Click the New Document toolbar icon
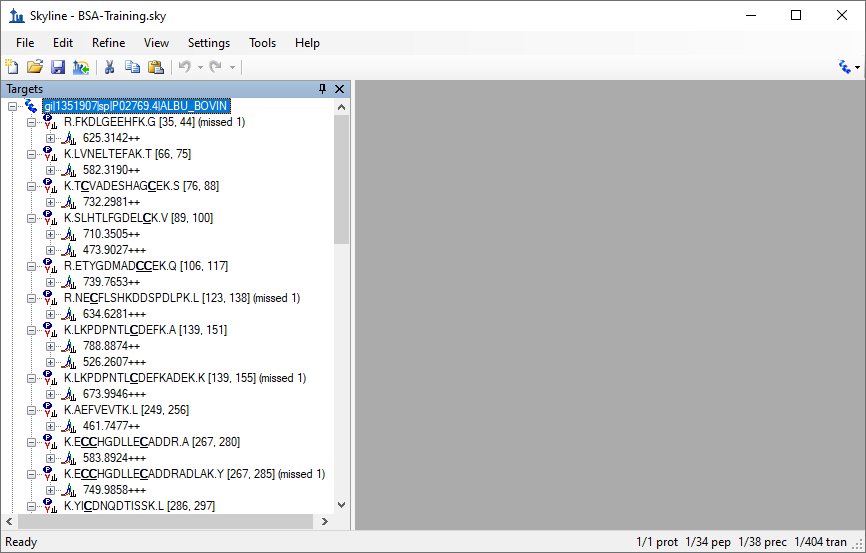866x553 pixels. click(x=12, y=67)
